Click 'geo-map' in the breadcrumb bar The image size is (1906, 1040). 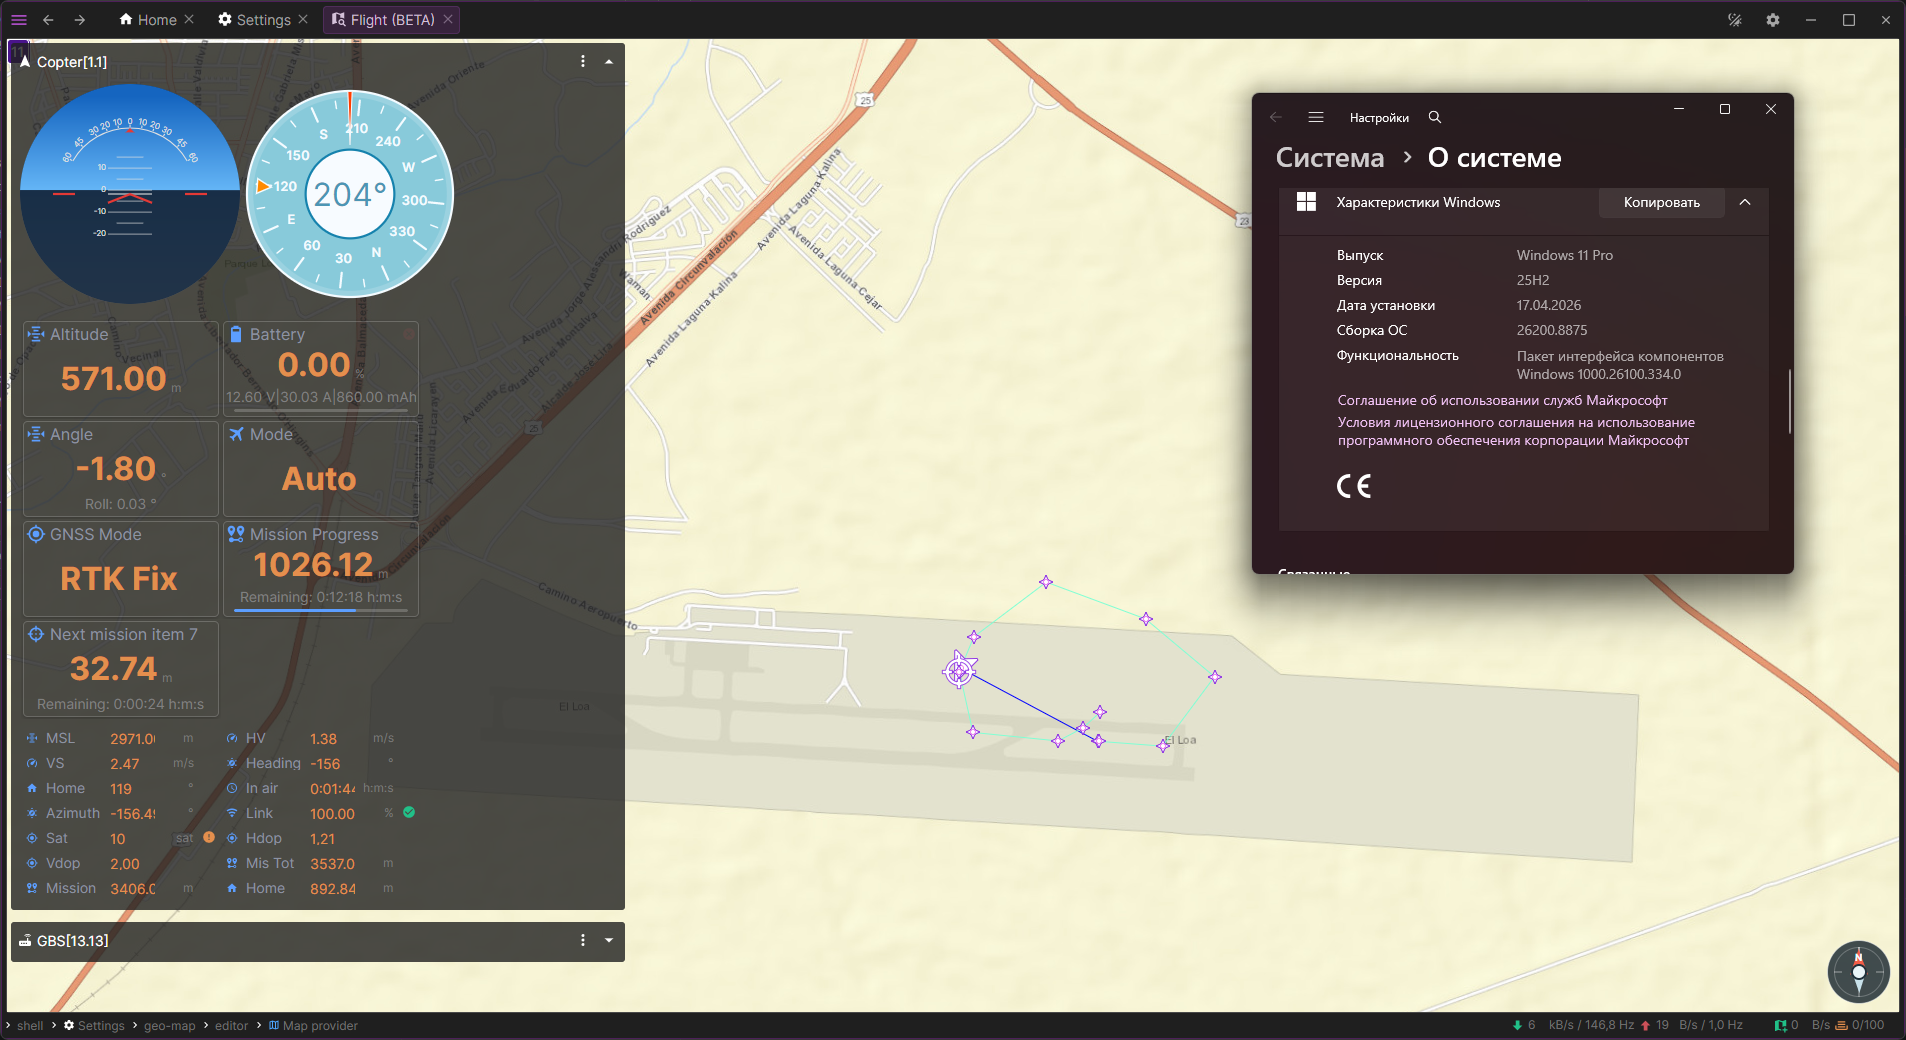(170, 1025)
